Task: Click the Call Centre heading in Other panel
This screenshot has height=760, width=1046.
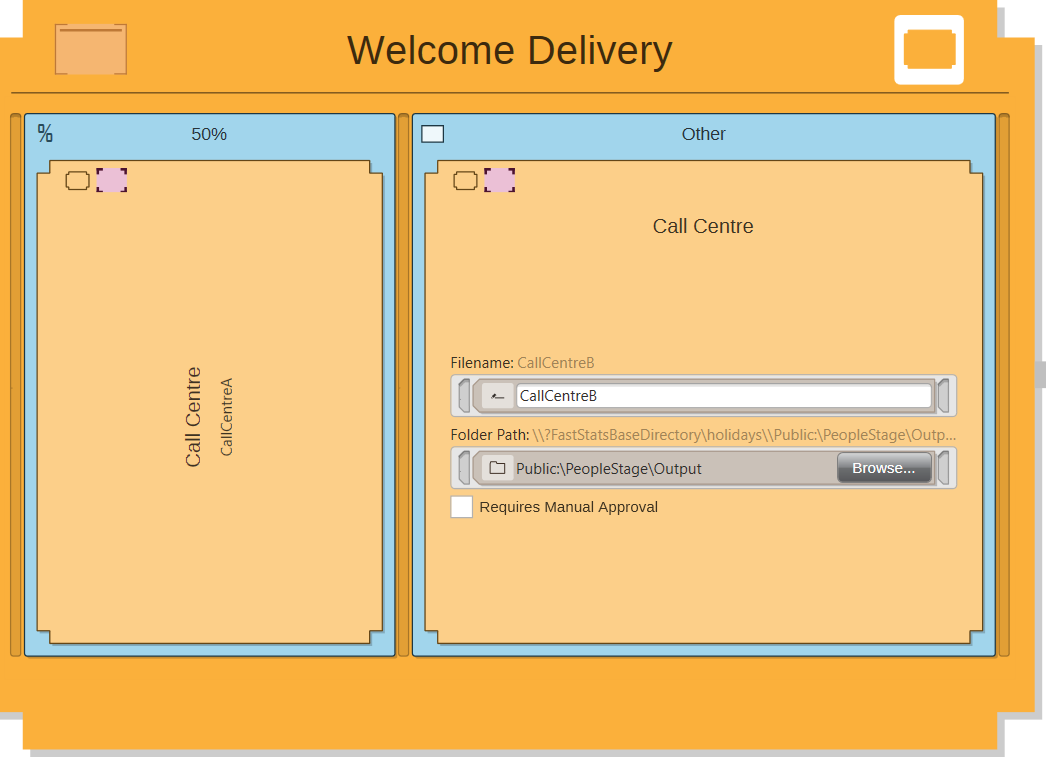Action: 703,226
